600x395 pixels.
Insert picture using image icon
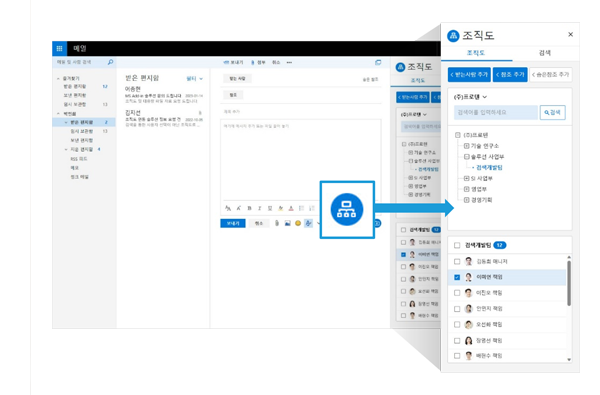tap(287, 223)
